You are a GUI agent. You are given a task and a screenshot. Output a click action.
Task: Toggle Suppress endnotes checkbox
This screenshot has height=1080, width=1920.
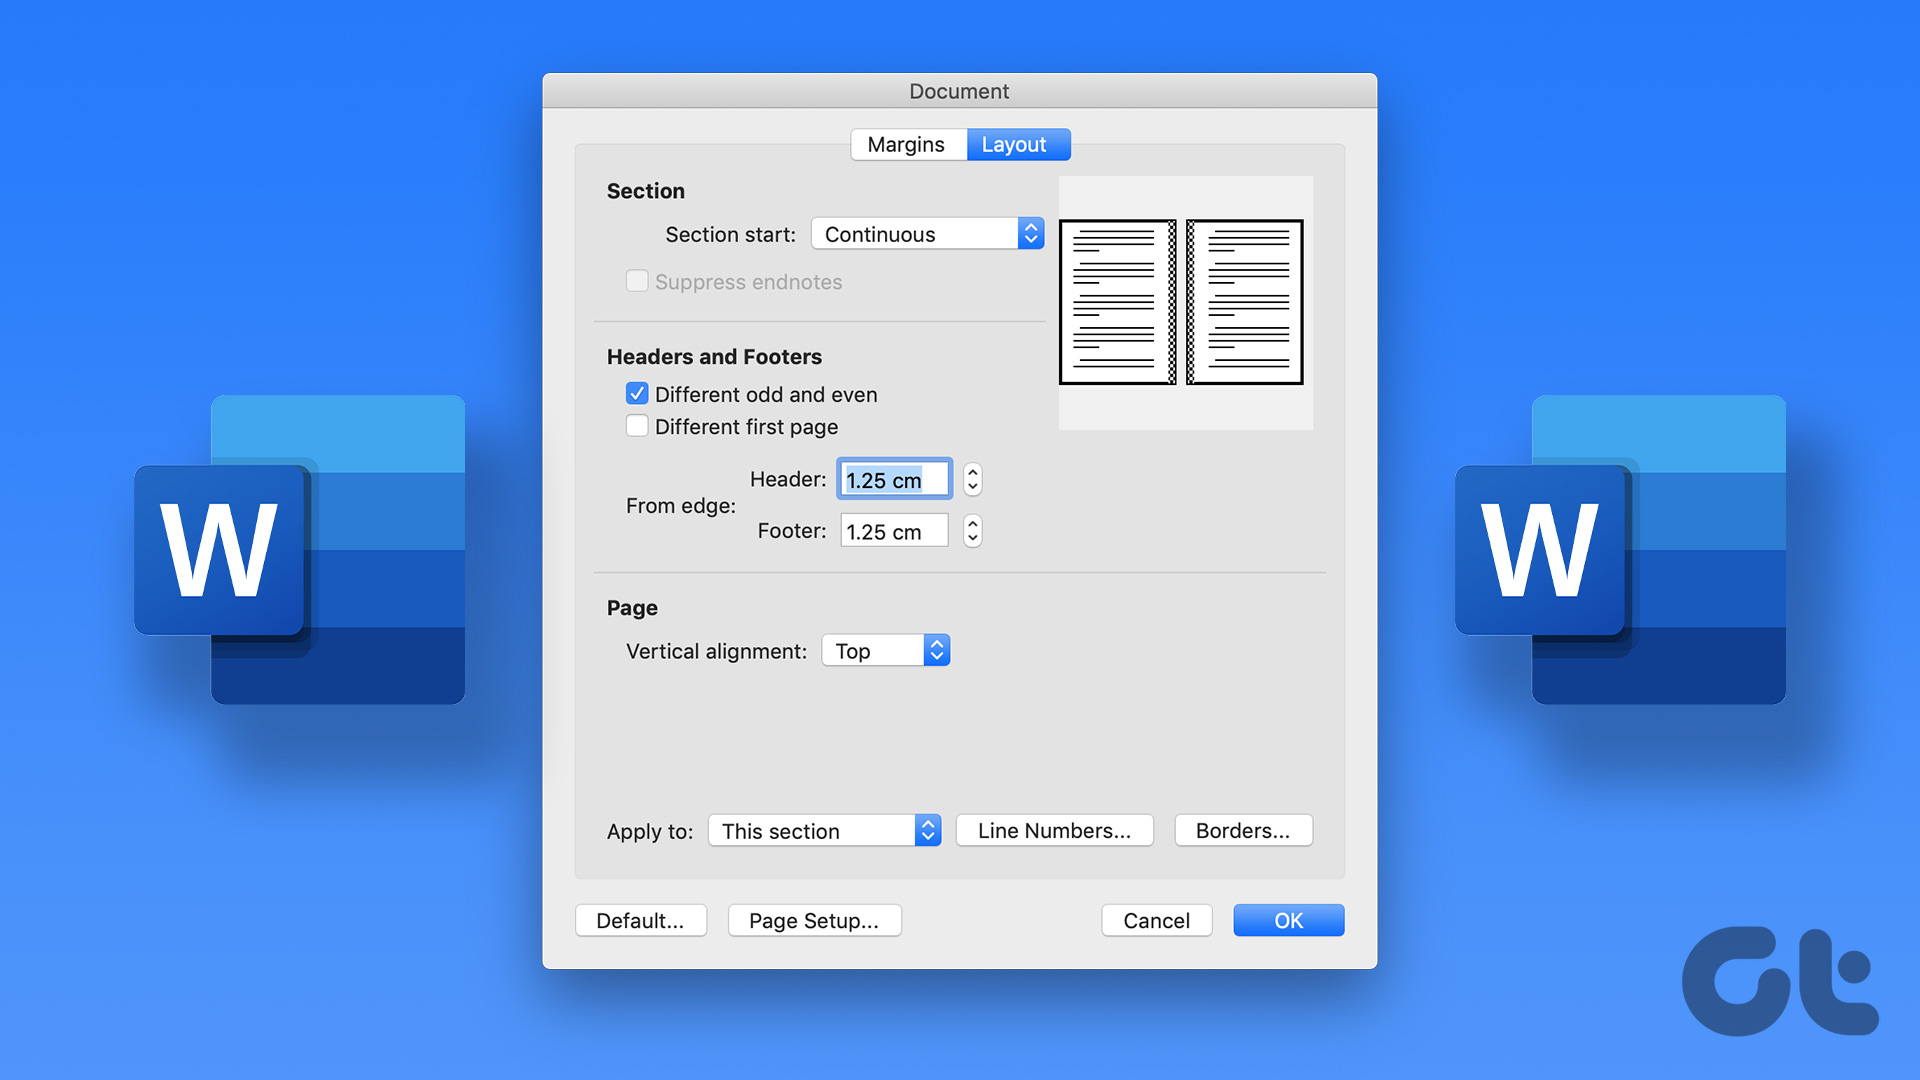(x=637, y=281)
